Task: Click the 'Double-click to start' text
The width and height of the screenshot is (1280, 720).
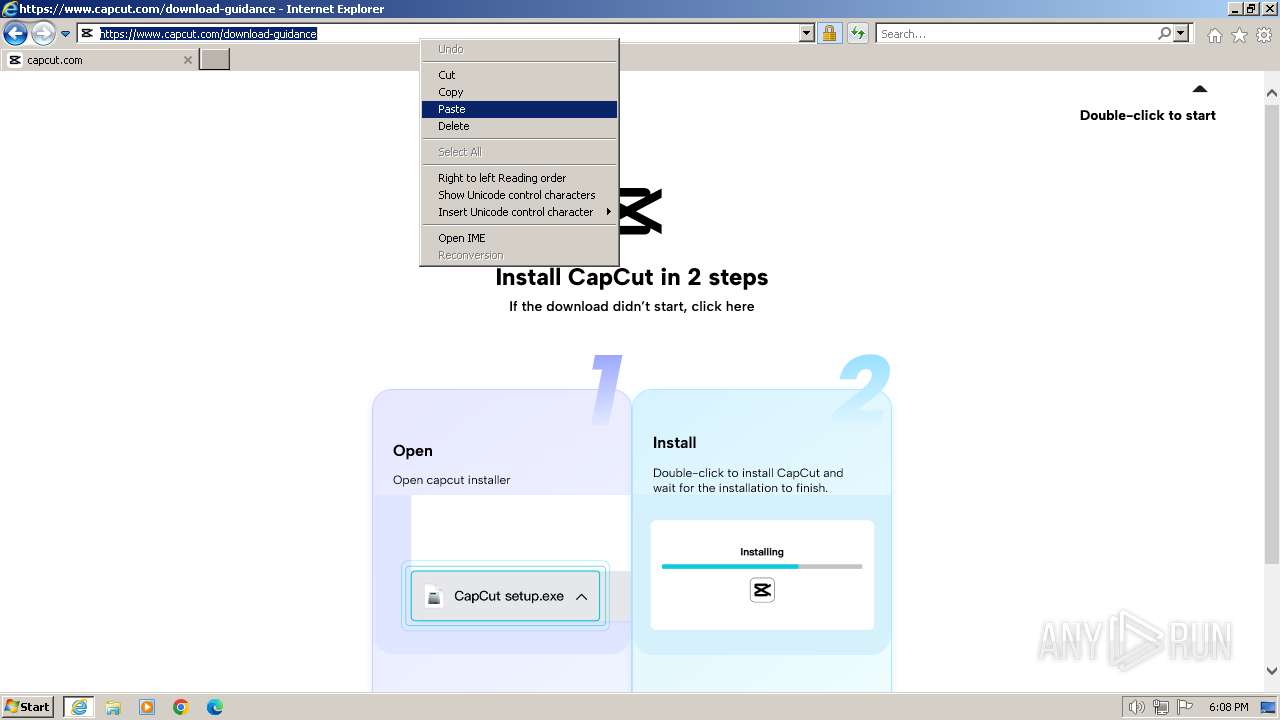Action: [1148, 115]
